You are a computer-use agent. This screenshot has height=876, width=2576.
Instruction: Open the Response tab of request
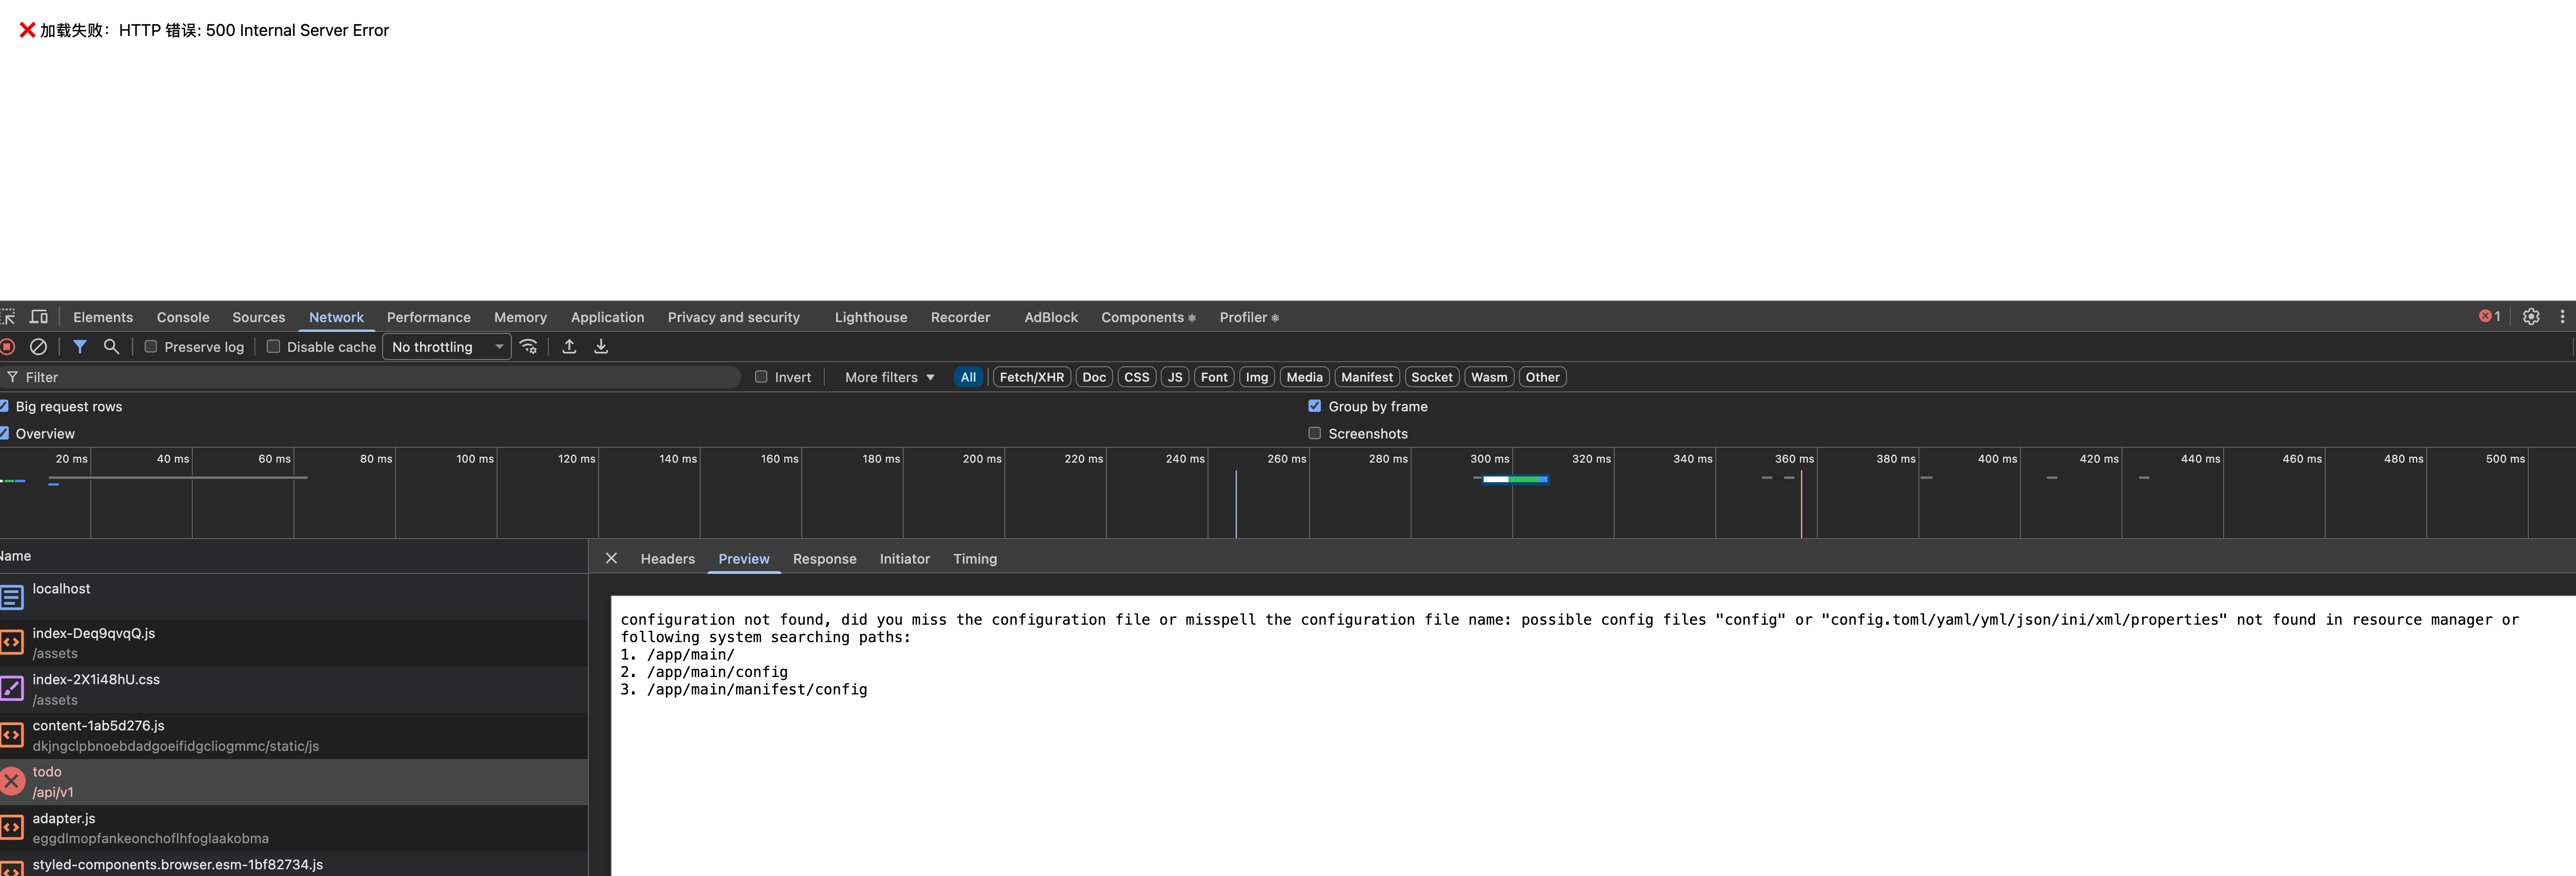click(x=824, y=559)
